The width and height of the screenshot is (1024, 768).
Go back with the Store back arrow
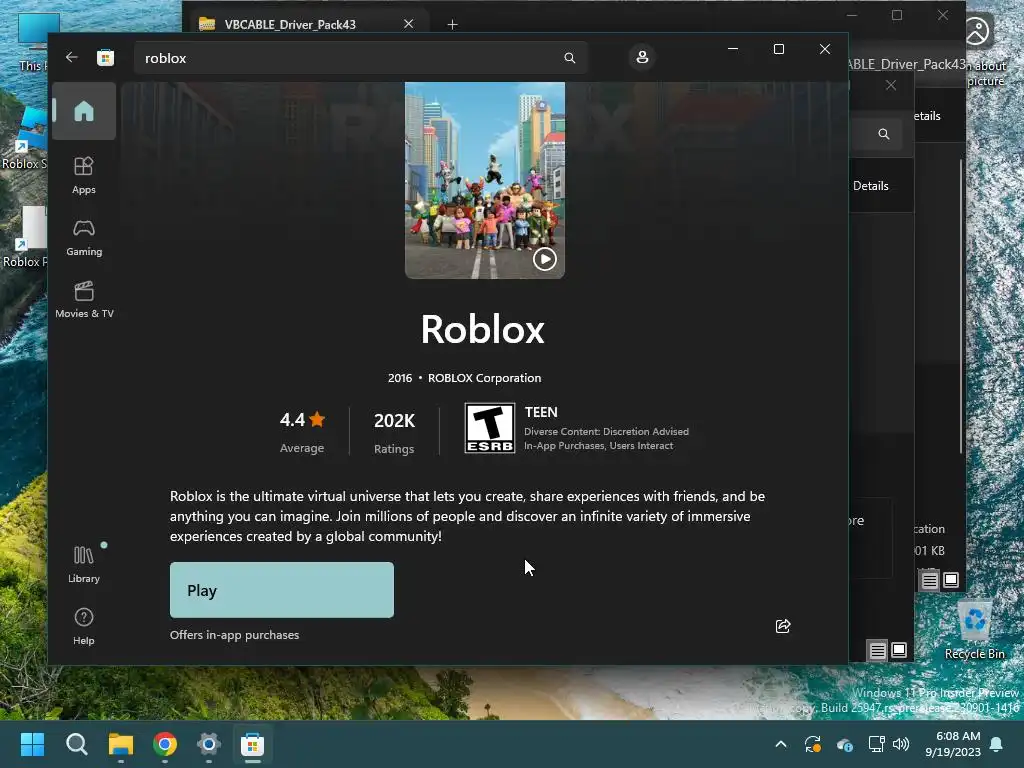[x=72, y=57]
